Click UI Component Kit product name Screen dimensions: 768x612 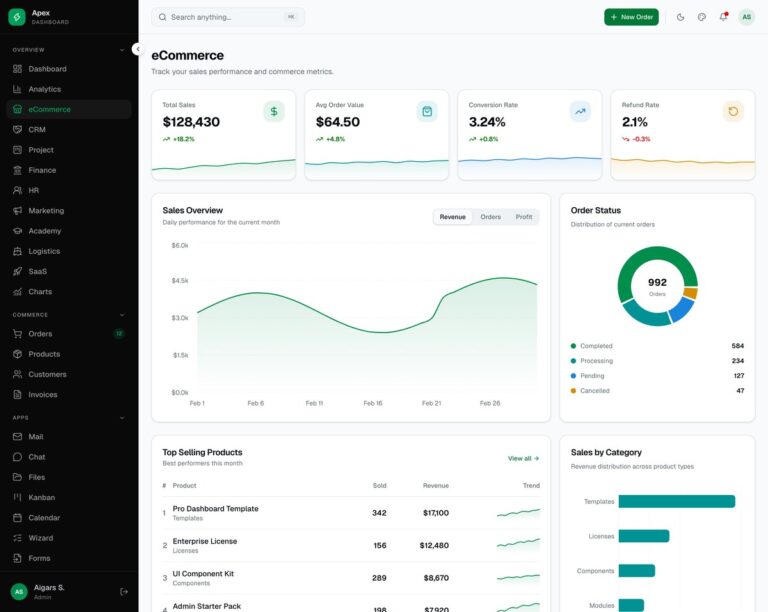(x=203, y=573)
